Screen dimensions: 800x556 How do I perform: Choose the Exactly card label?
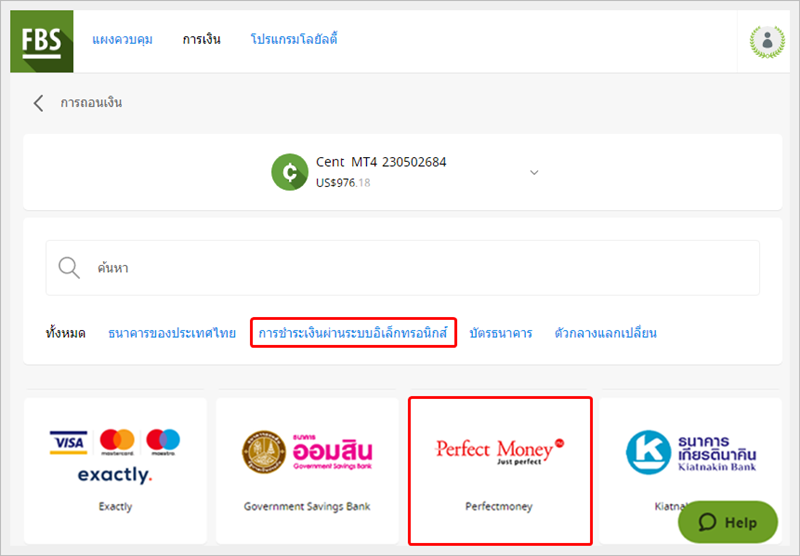(115, 507)
